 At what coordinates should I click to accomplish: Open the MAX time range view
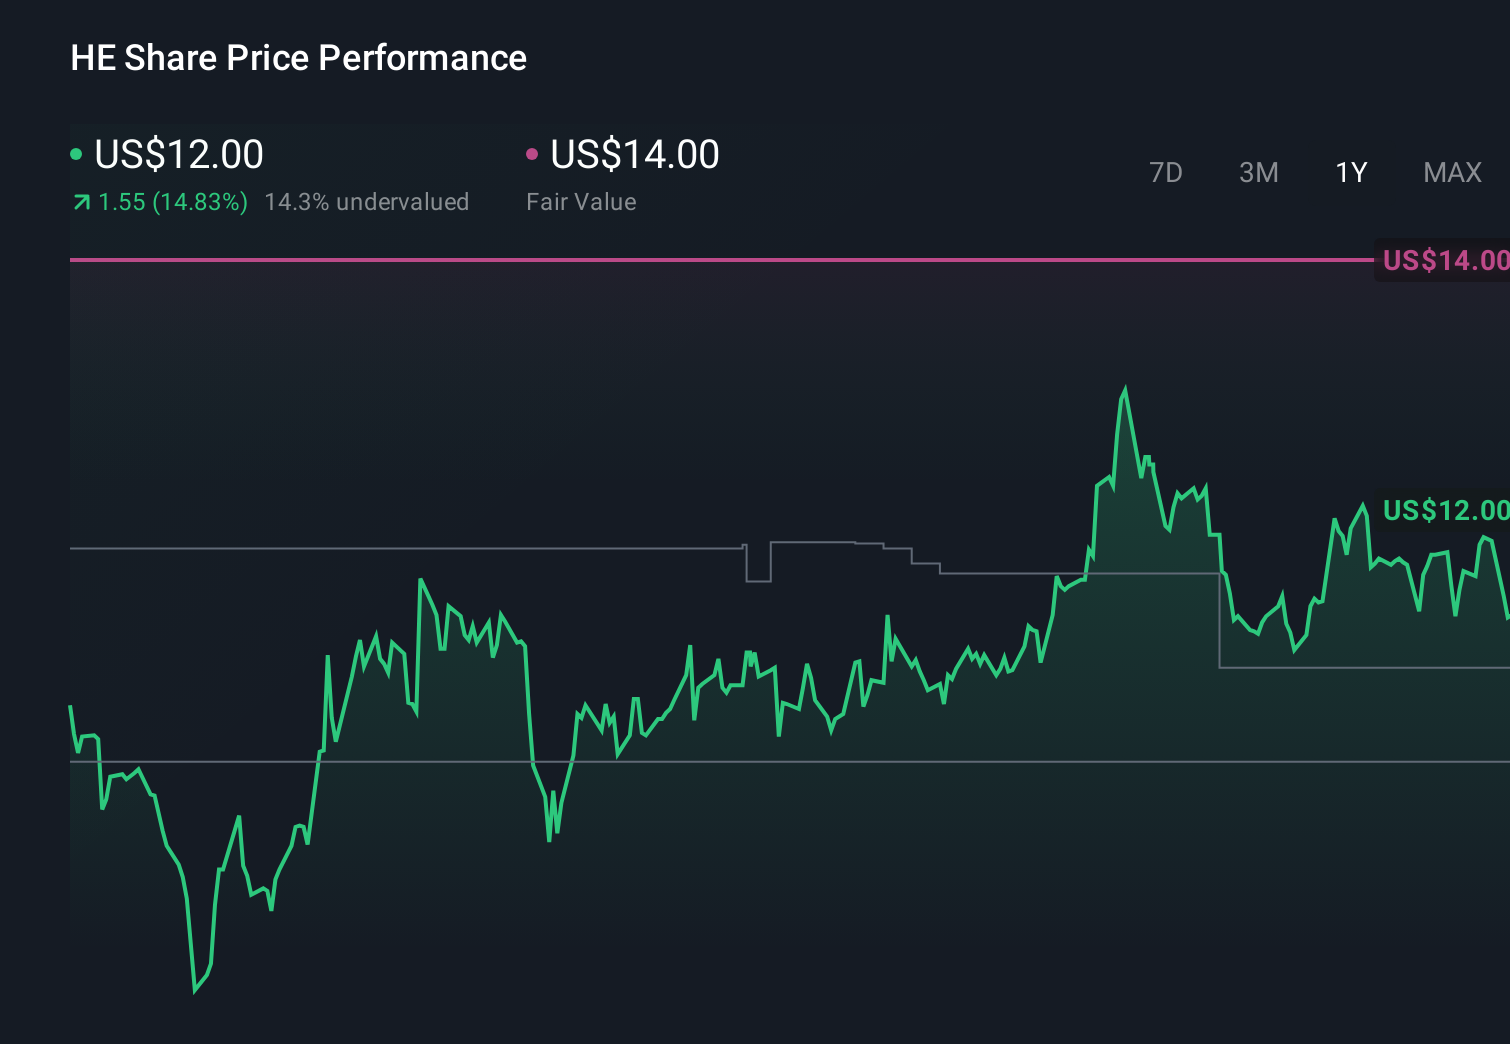[x=1451, y=172]
